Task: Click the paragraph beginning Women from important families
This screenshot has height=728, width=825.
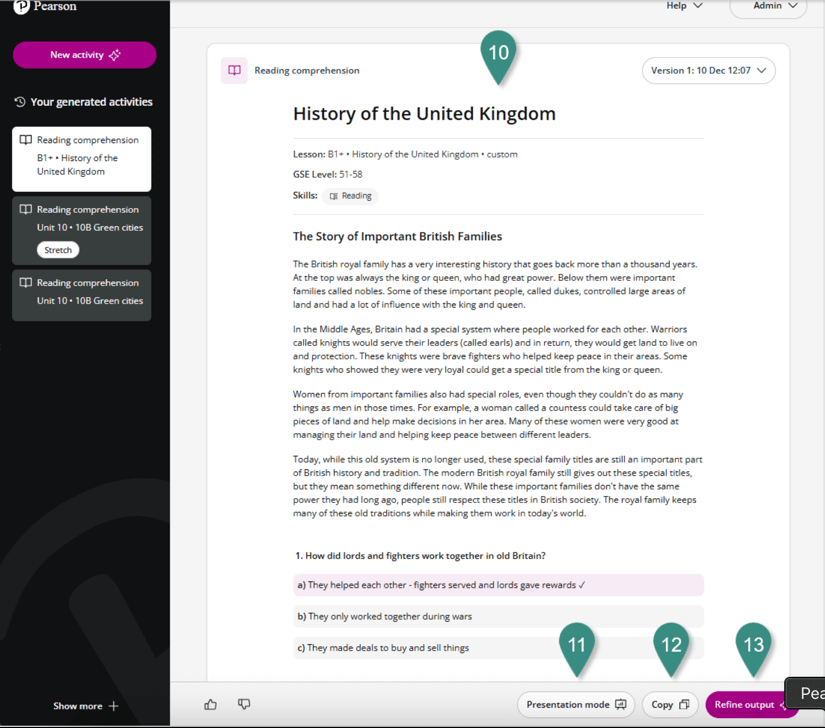Action: [x=488, y=414]
